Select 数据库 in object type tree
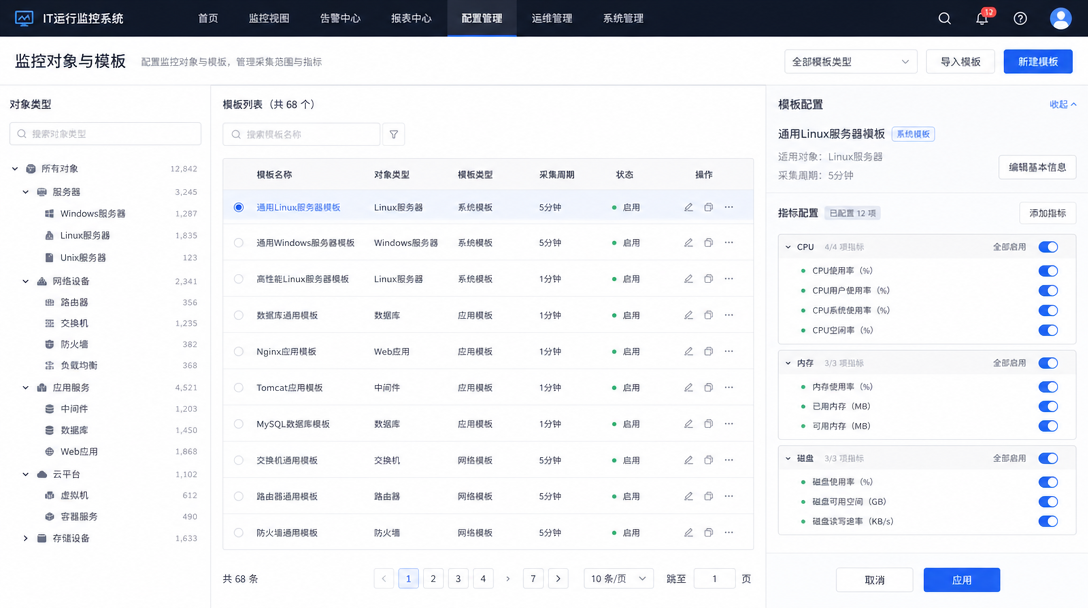This screenshot has height=608, width=1088. pyautogui.click(x=74, y=430)
